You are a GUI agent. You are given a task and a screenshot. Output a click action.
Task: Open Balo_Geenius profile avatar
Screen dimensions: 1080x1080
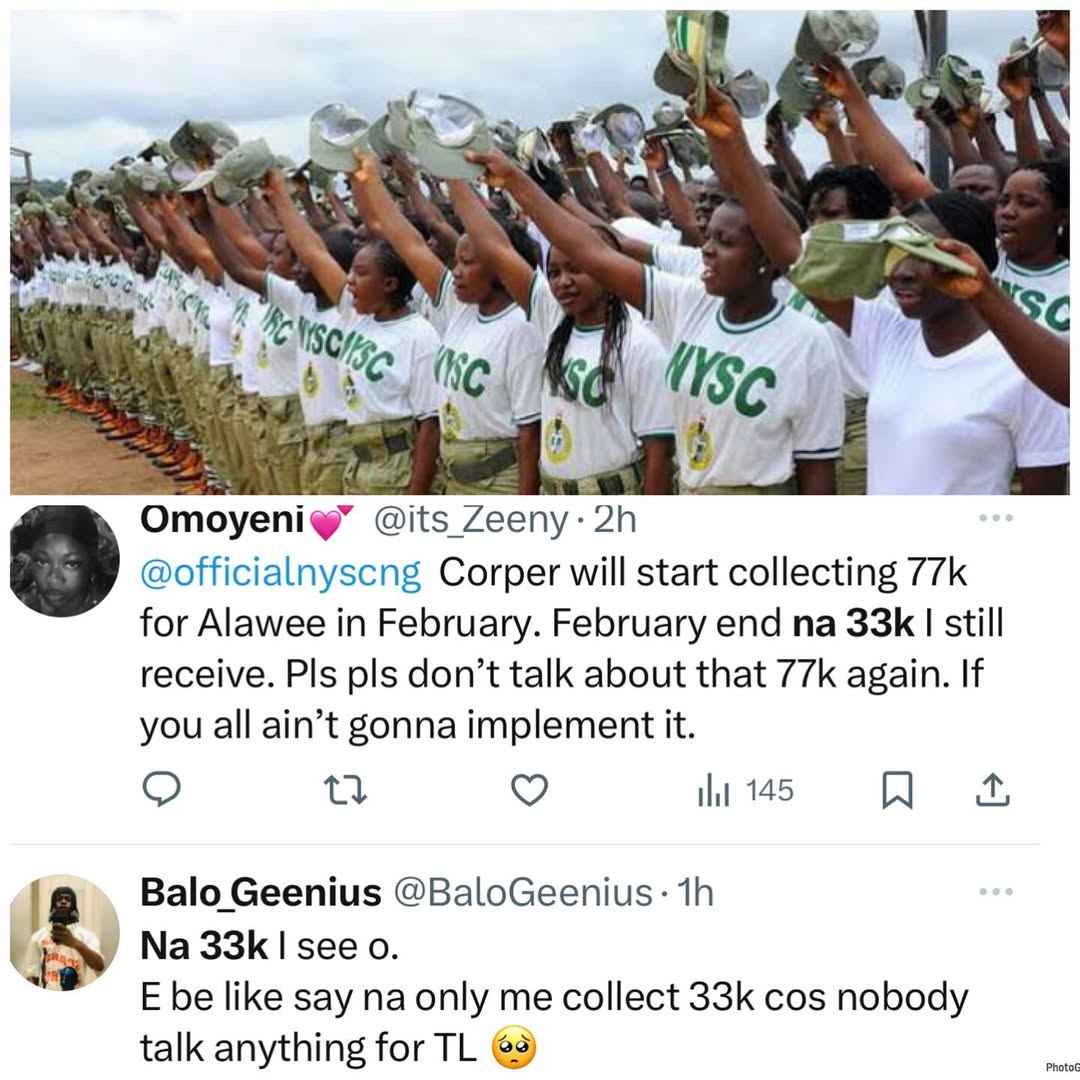(x=65, y=933)
